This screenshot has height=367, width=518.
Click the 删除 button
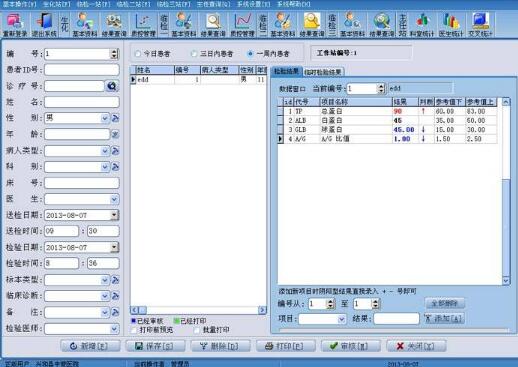(x=220, y=346)
